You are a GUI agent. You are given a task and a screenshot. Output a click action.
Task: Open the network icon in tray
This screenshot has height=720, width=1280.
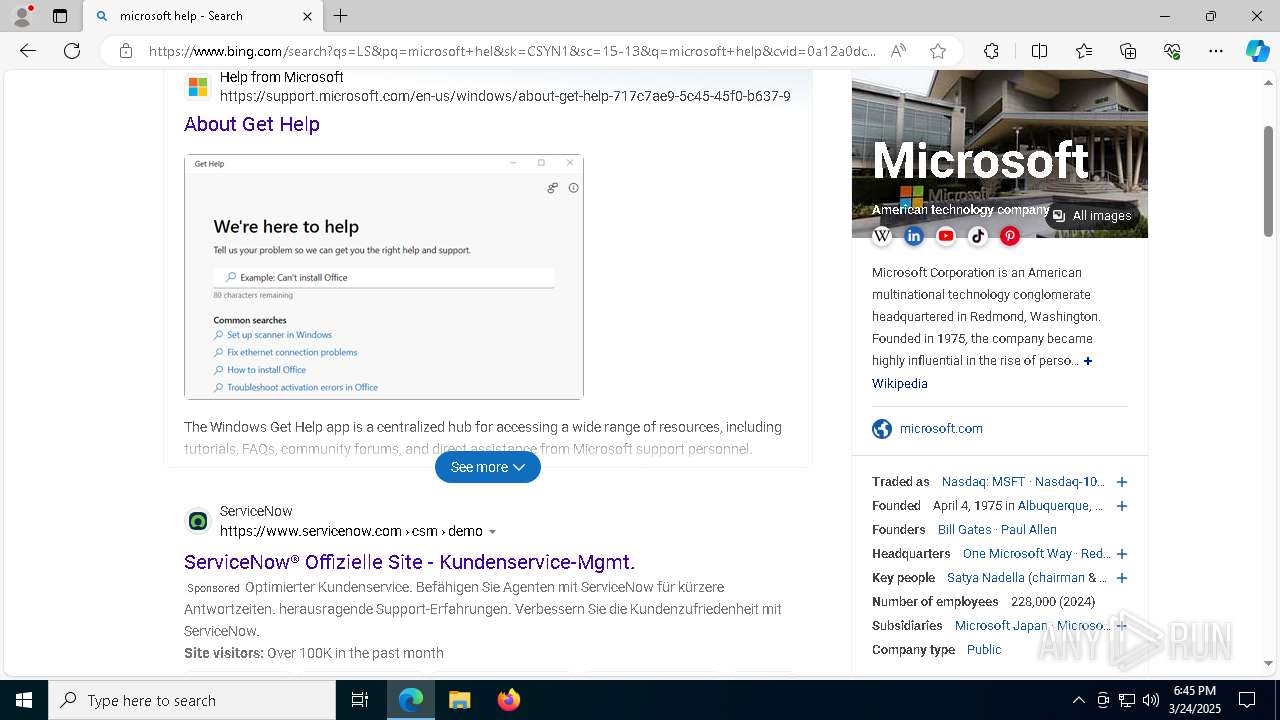point(1126,700)
